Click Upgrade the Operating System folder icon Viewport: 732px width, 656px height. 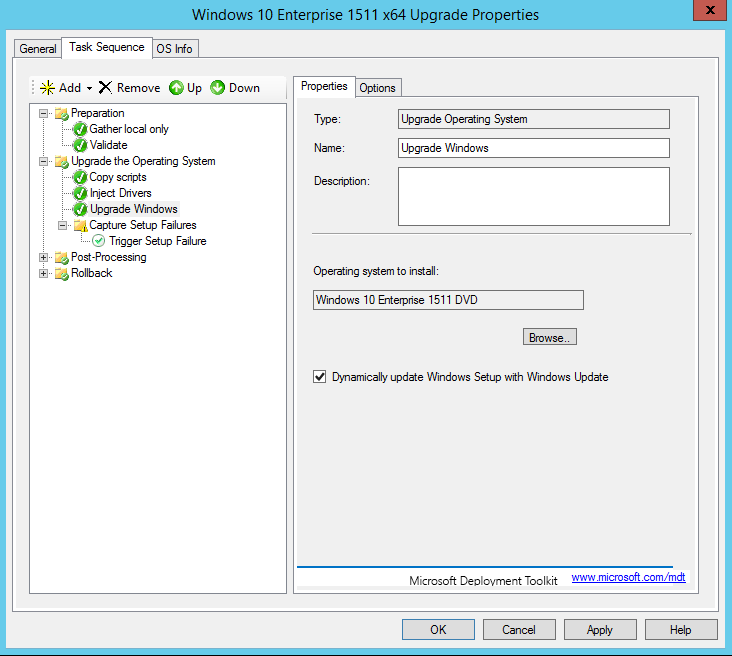click(62, 162)
